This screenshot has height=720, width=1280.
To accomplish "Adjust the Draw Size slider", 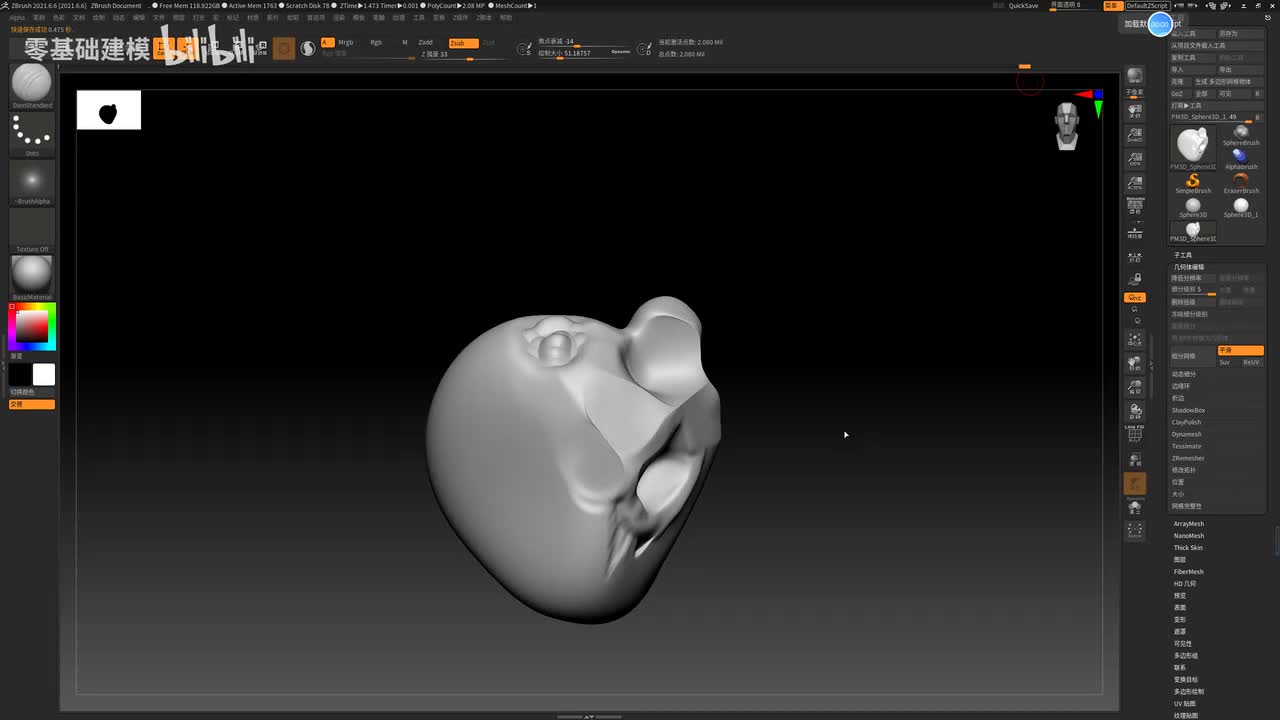I will click(570, 53).
